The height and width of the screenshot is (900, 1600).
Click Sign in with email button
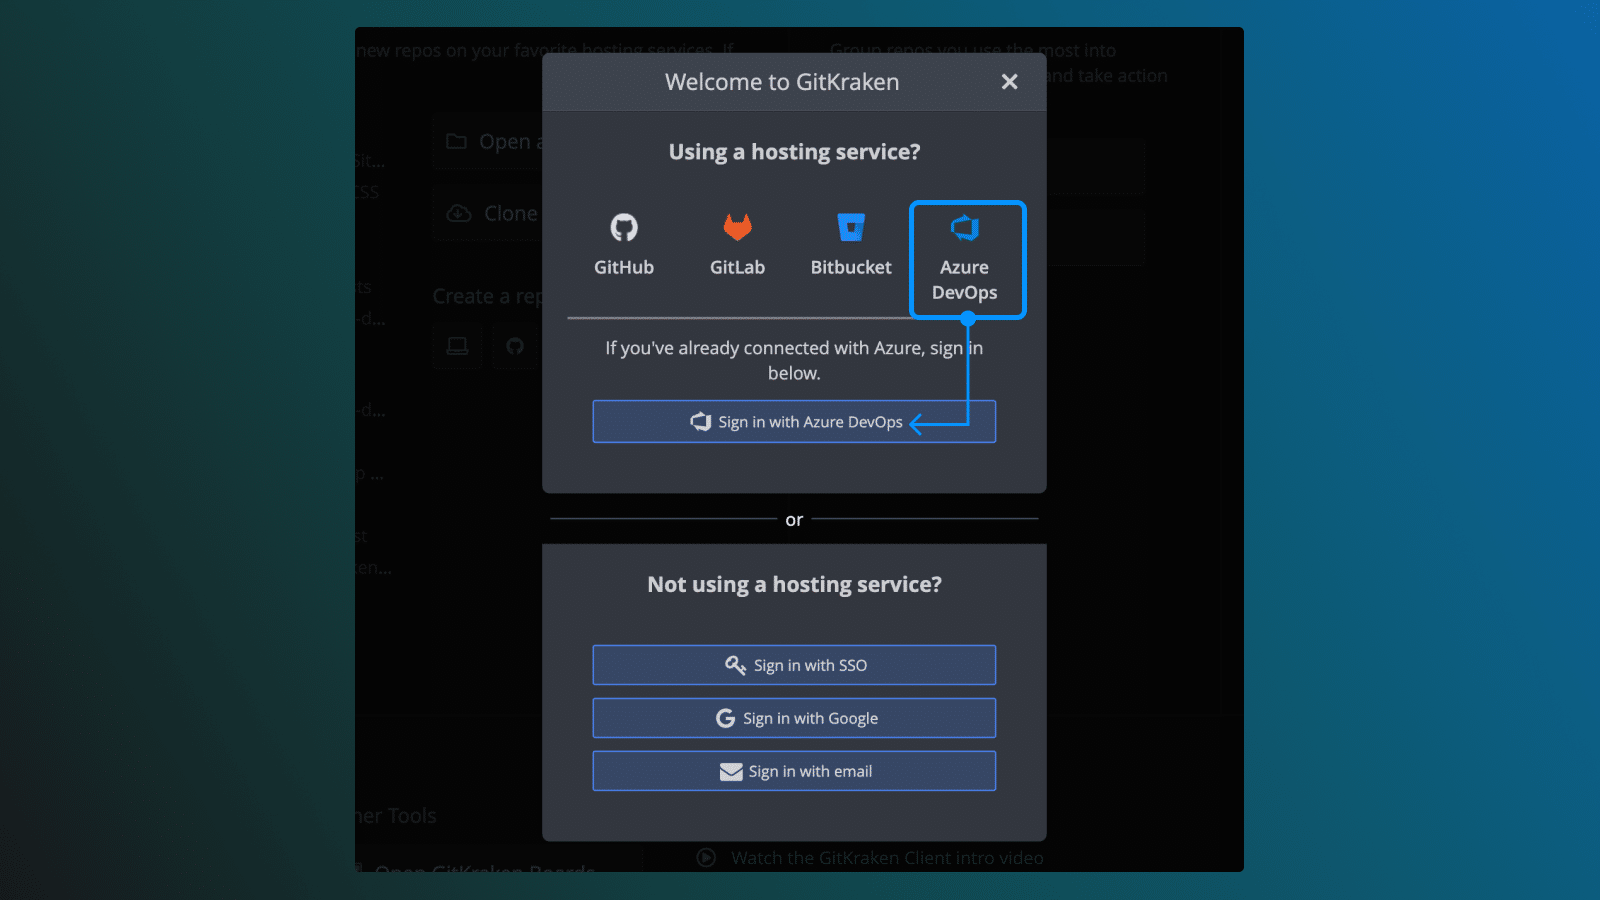pos(794,771)
